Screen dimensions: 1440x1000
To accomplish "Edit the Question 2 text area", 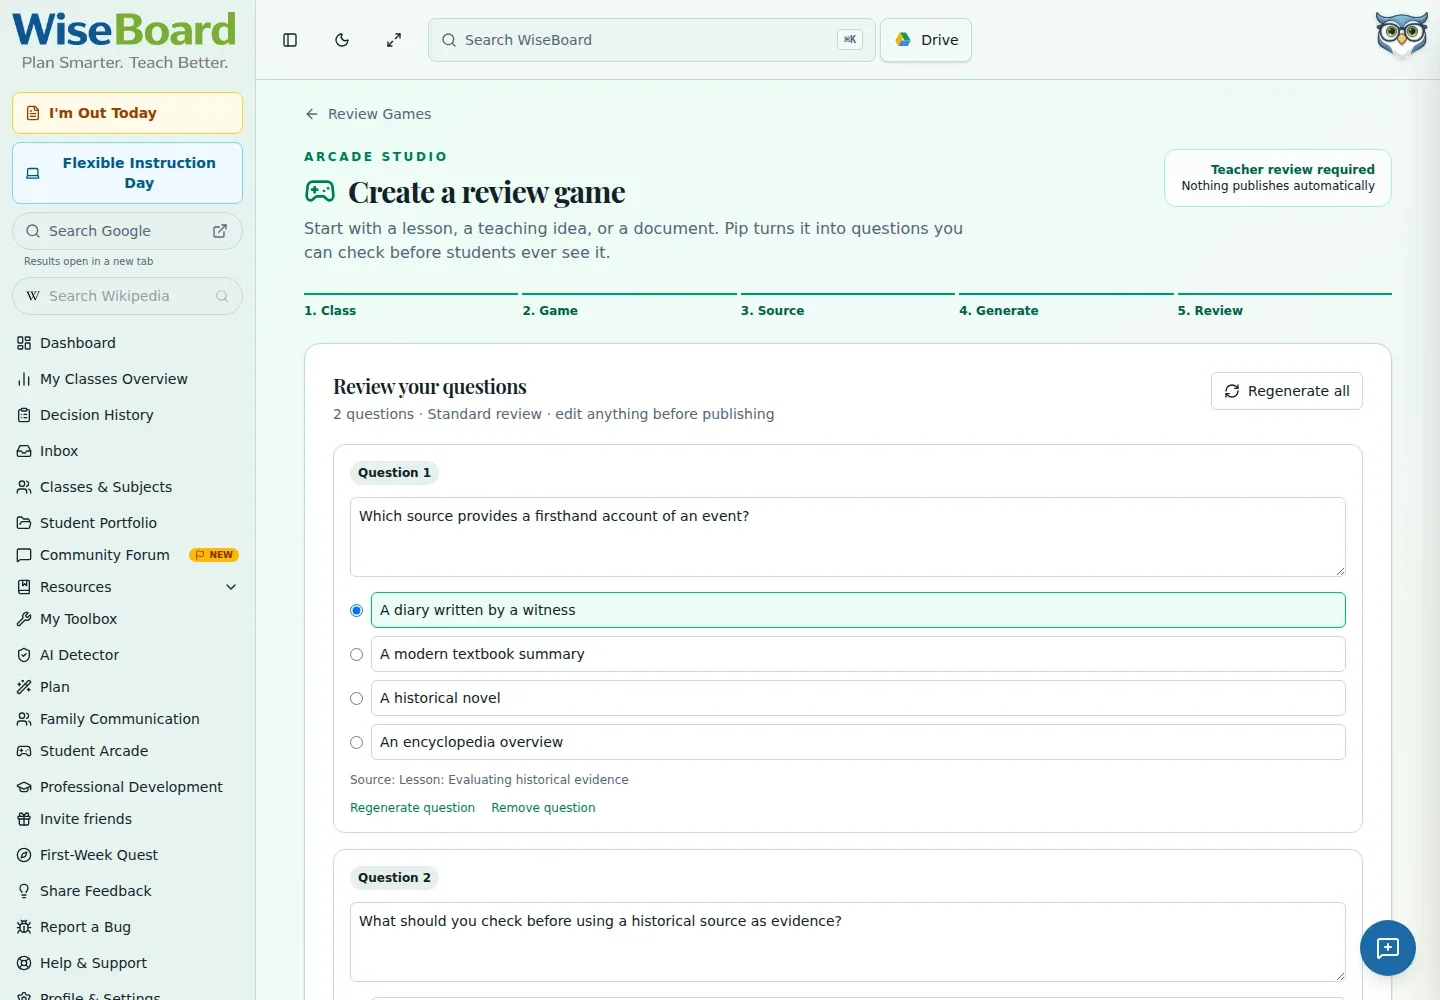I will 848,942.
